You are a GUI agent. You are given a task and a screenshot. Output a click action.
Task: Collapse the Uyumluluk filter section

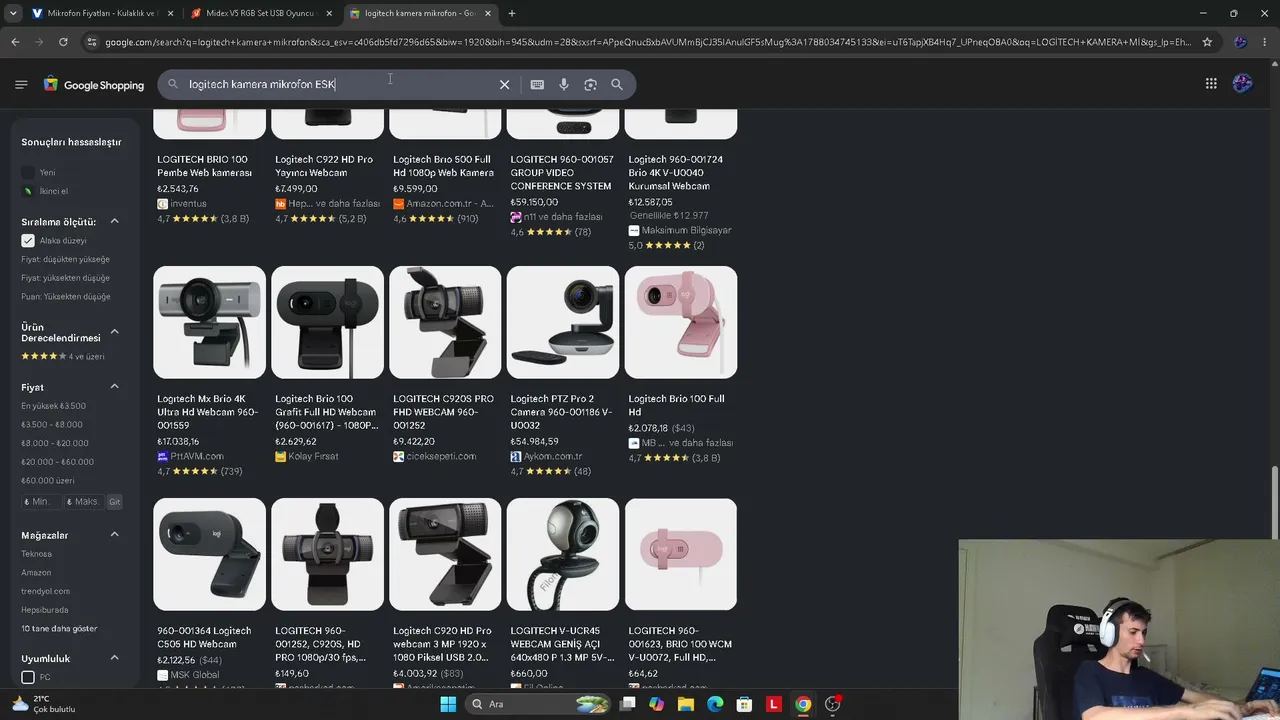click(x=114, y=658)
